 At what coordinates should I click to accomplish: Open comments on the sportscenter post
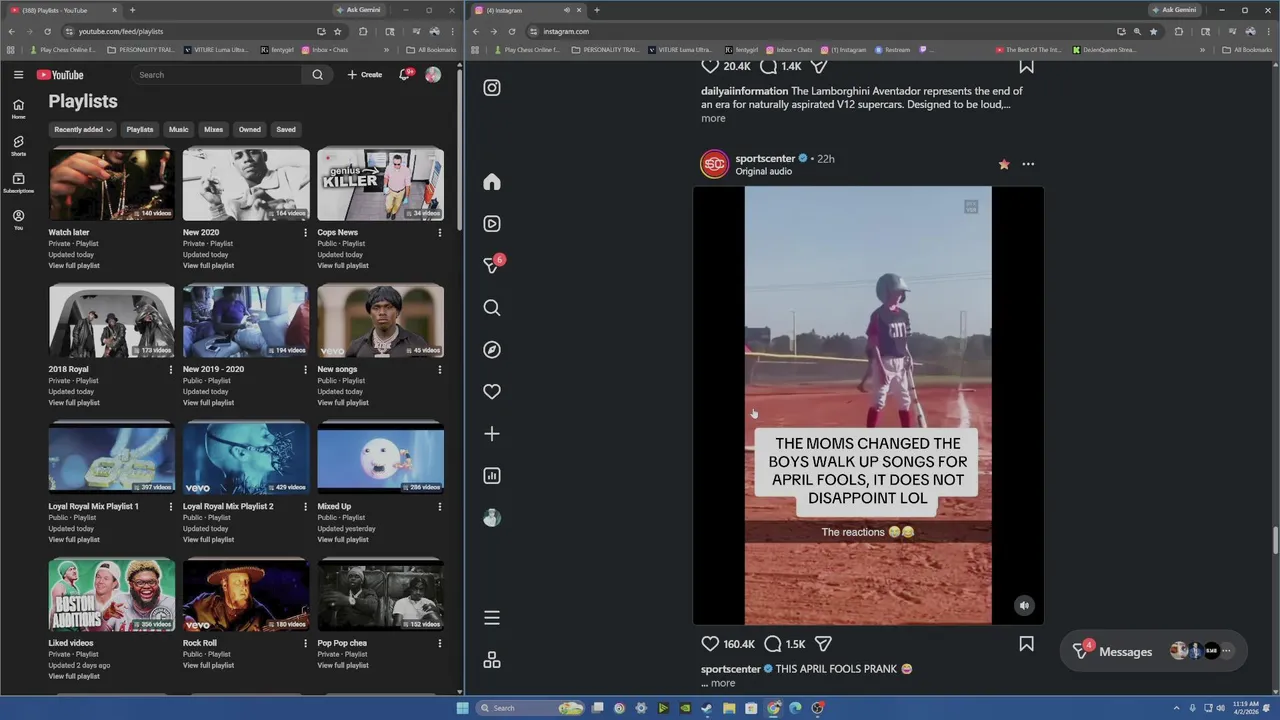pyautogui.click(x=772, y=644)
